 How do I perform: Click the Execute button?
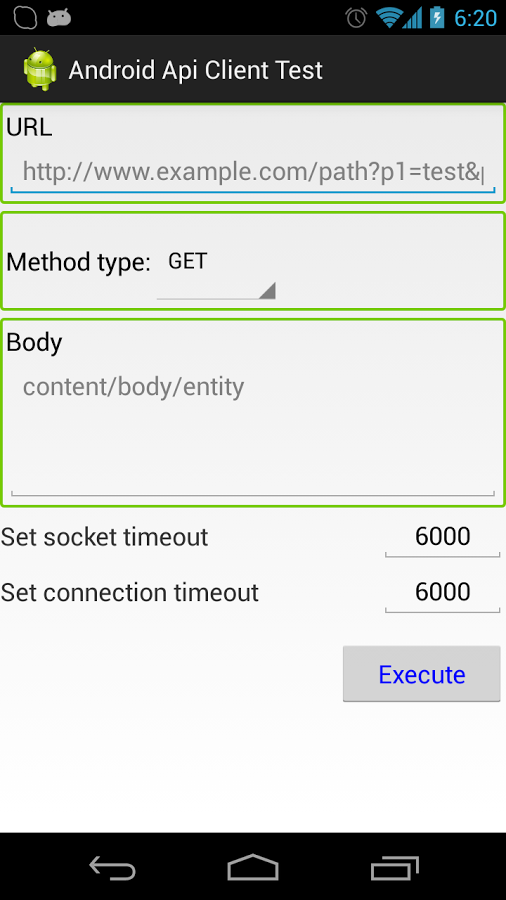pos(422,674)
